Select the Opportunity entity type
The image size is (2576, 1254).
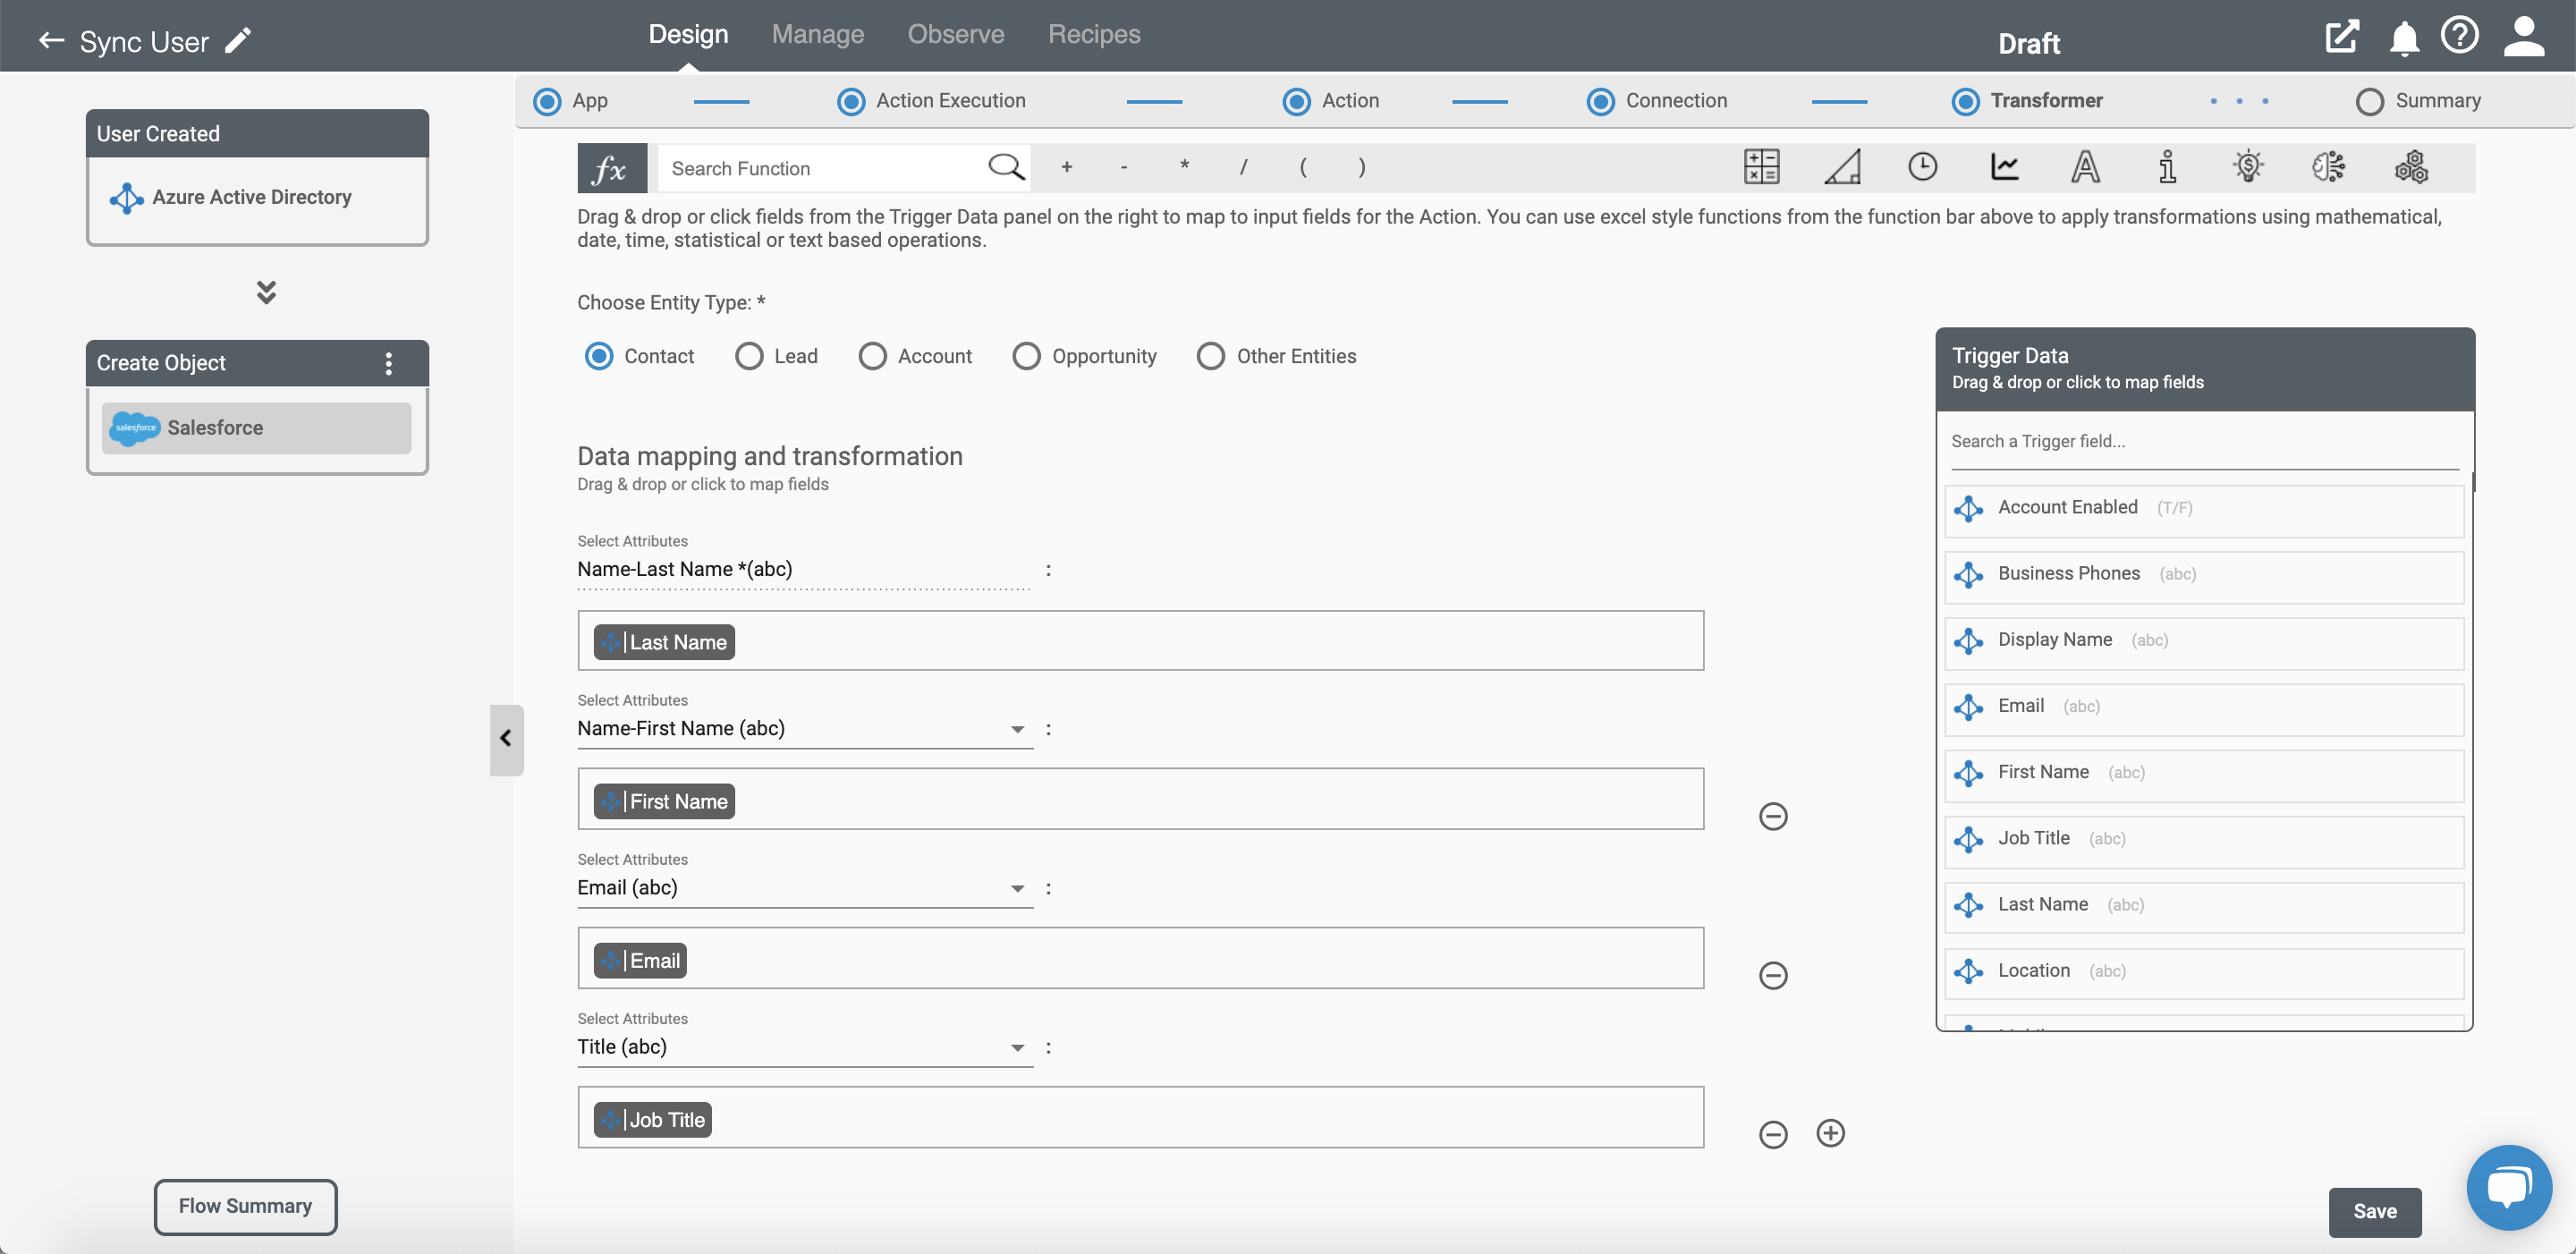pos(1026,357)
